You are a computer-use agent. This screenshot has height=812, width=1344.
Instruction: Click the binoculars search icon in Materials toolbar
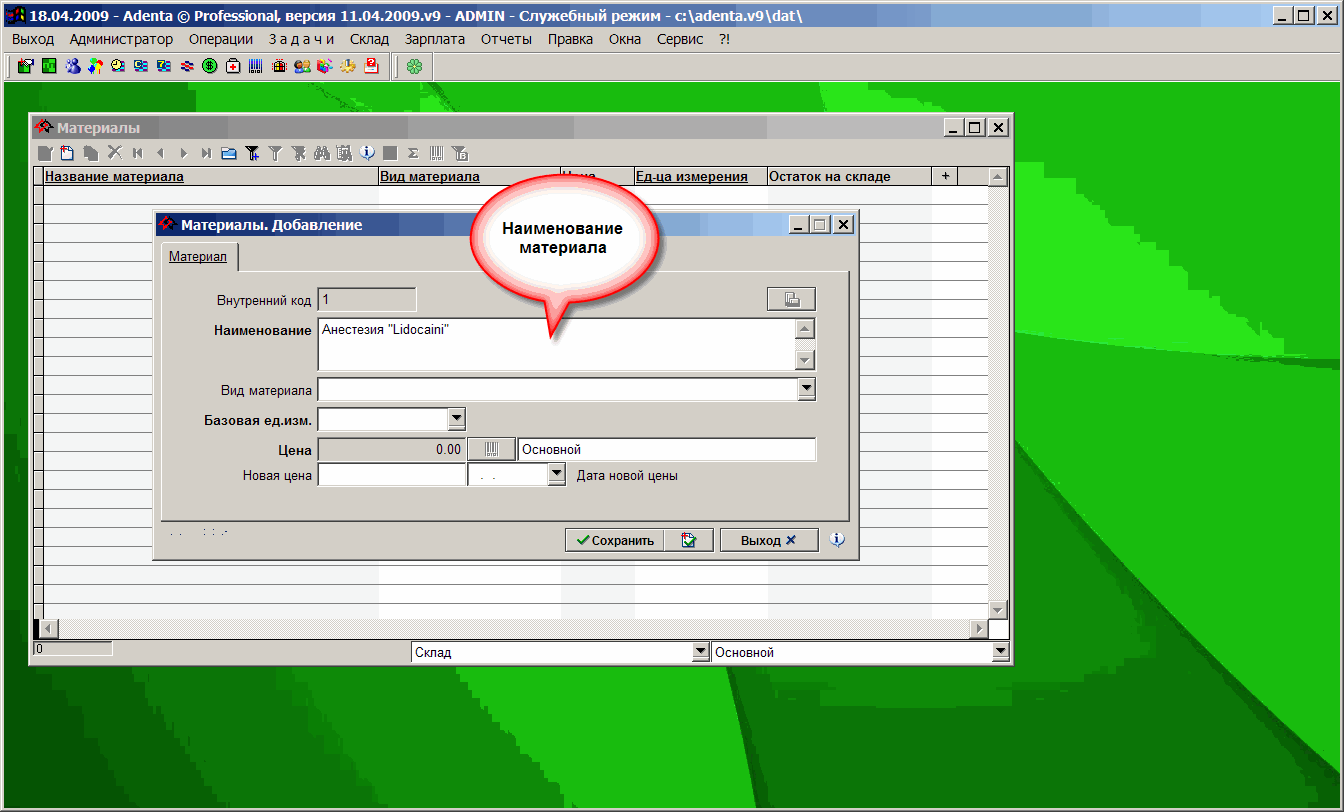(x=321, y=153)
